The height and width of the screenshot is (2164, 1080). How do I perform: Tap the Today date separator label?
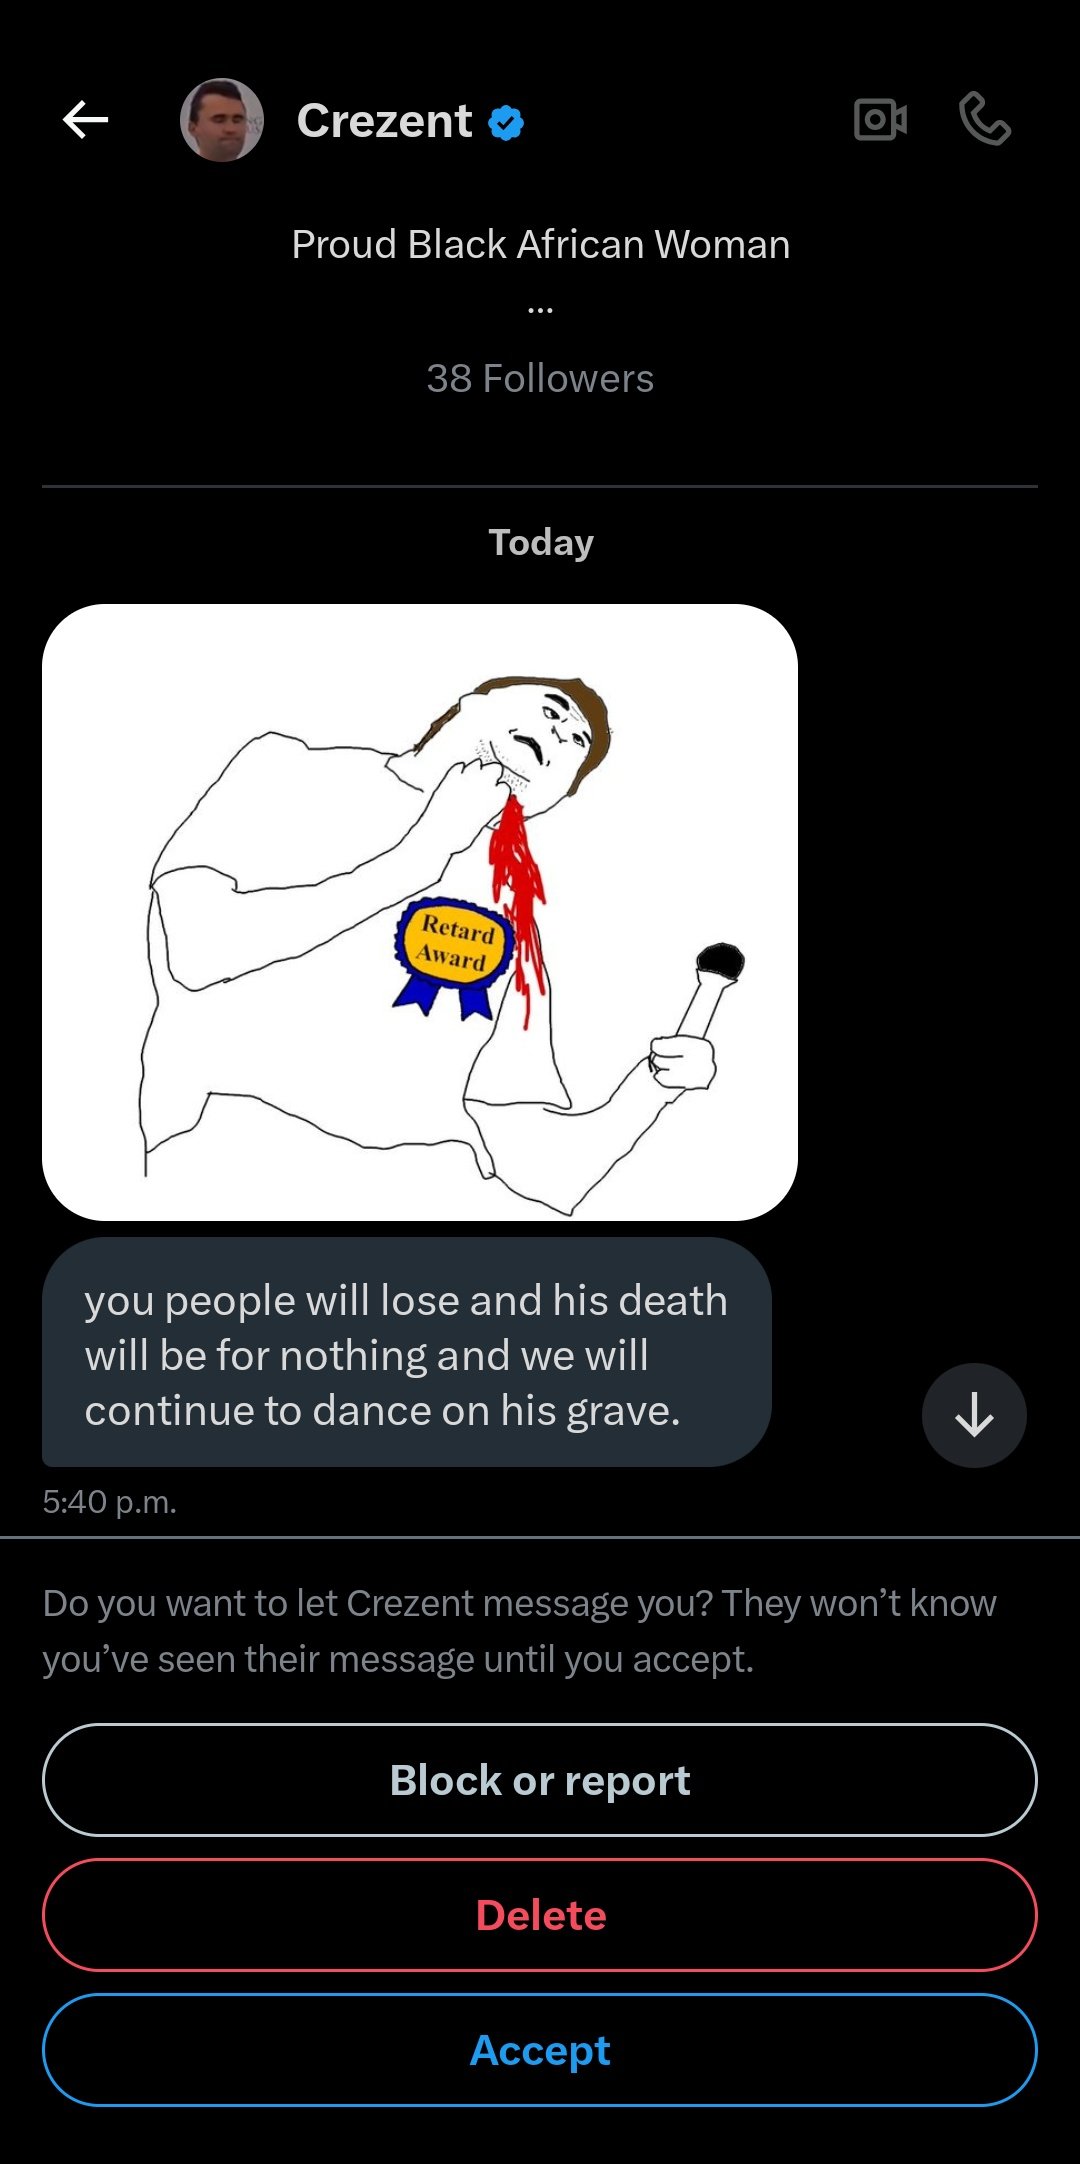[x=540, y=542]
